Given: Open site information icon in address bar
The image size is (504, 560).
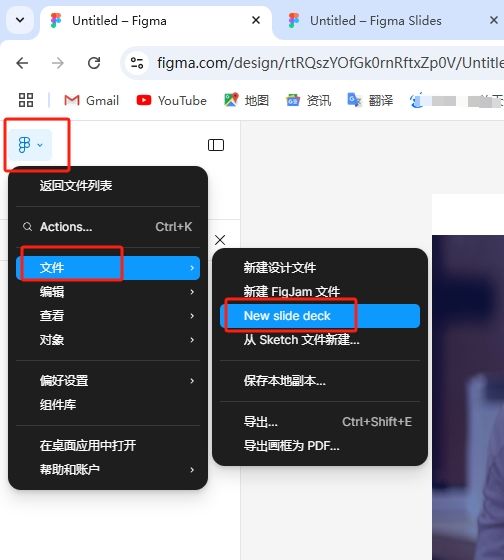Looking at the screenshot, I should 137,63.
